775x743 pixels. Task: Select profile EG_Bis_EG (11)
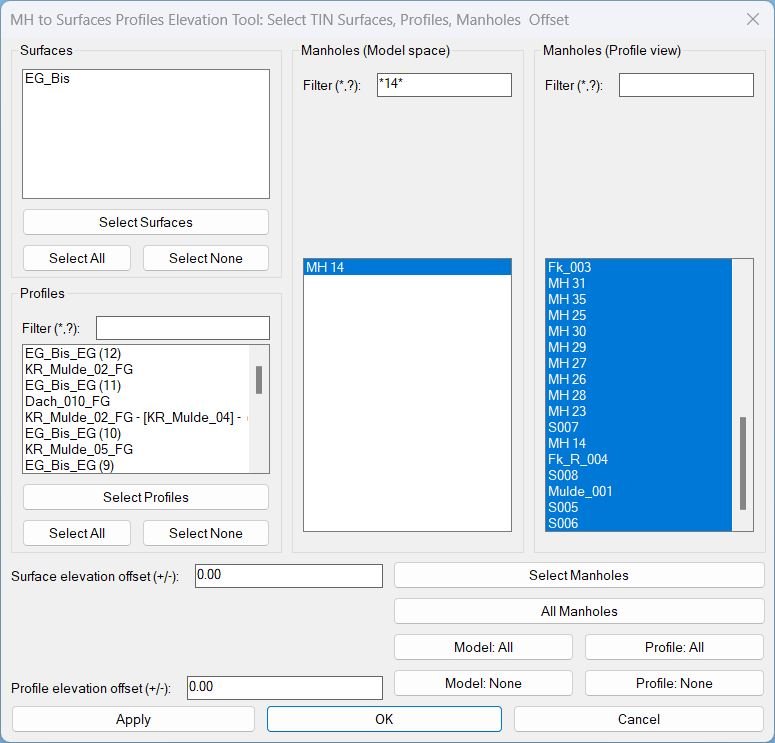point(136,385)
